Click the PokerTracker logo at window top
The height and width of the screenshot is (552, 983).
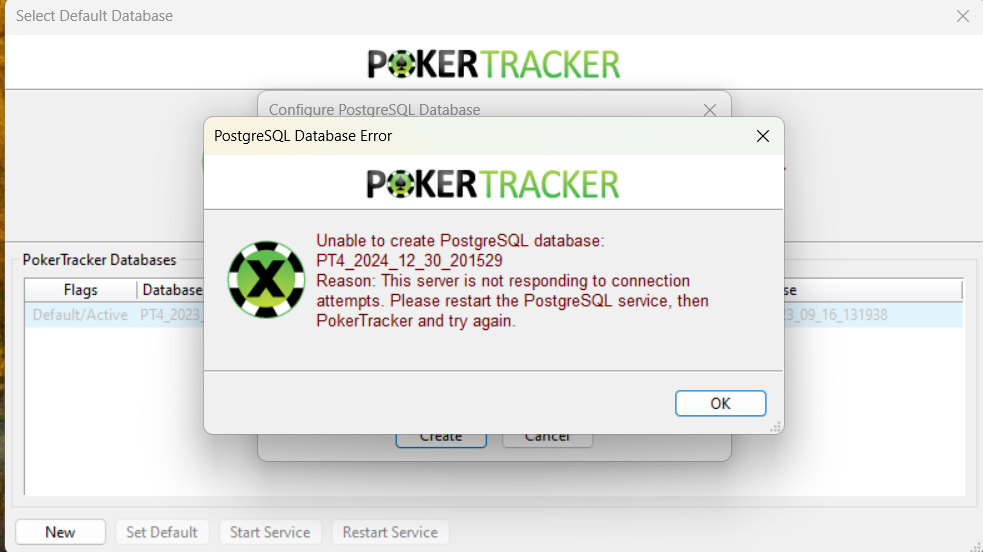point(494,64)
